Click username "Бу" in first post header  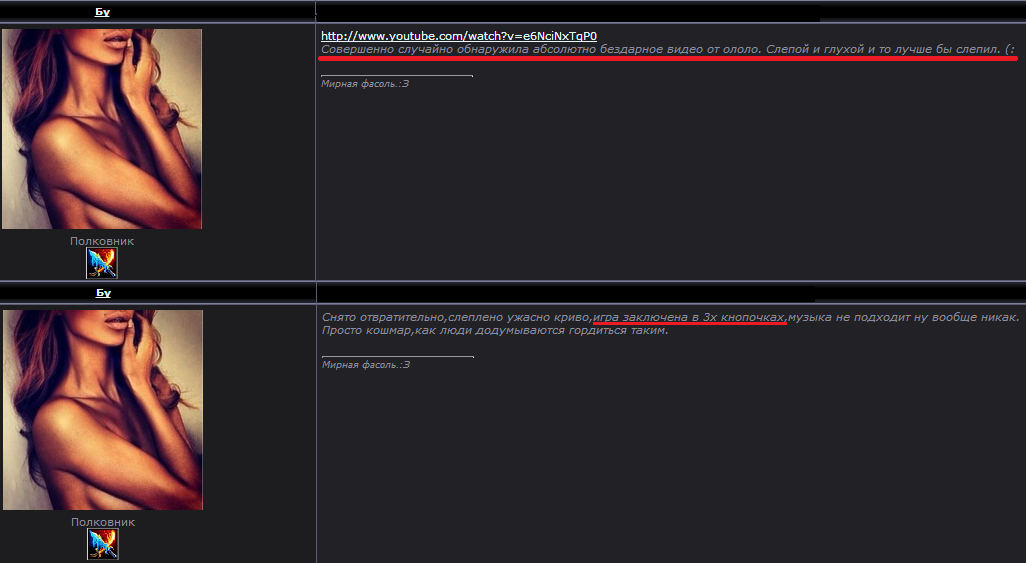click(x=102, y=12)
